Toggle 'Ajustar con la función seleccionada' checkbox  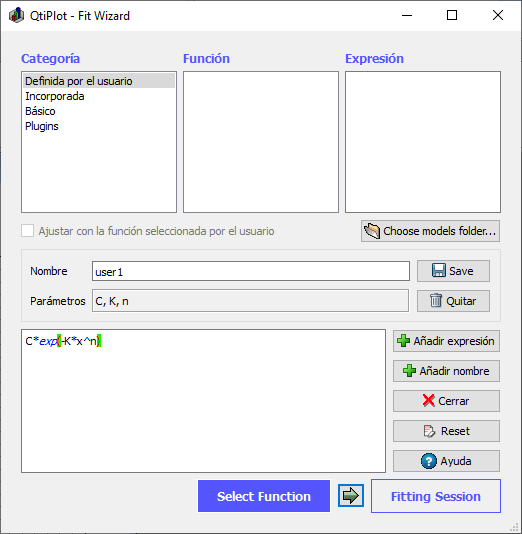pos(27,231)
